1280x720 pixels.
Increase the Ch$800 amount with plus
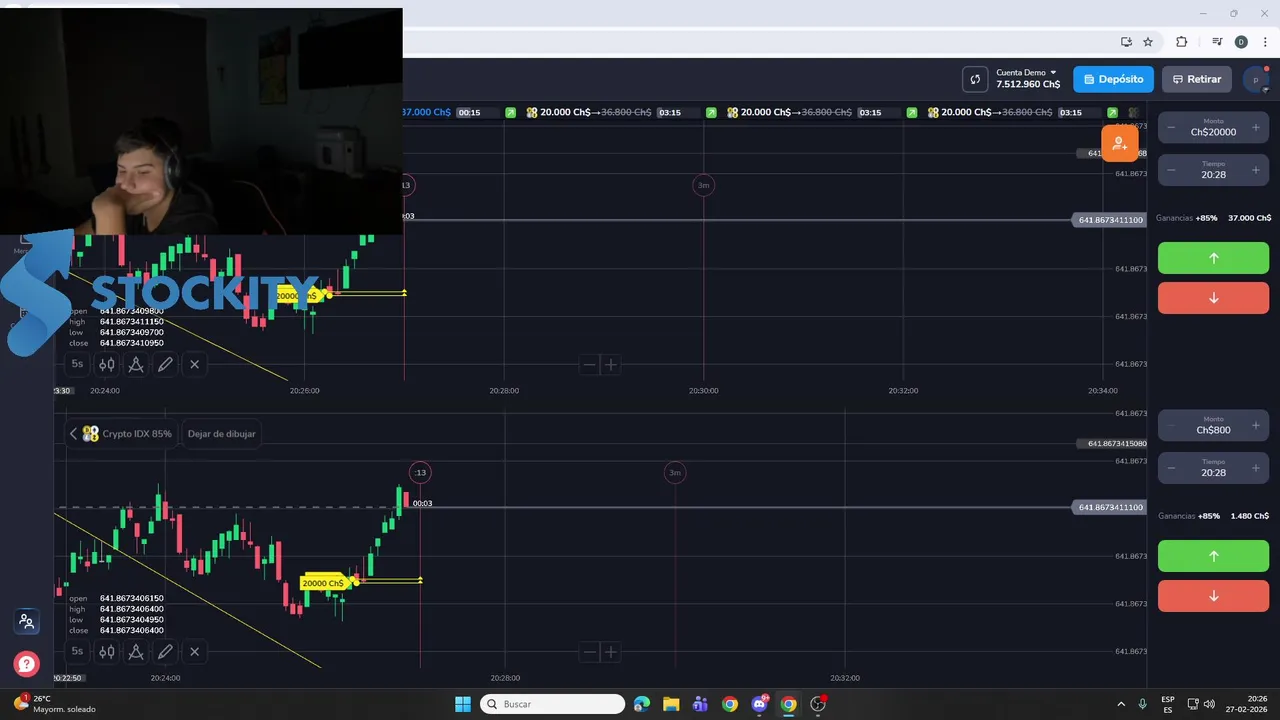(1256, 426)
